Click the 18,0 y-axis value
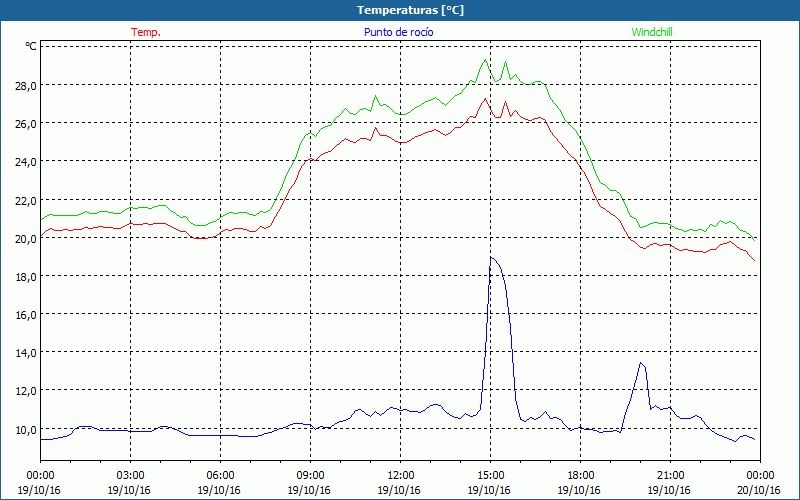This screenshot has width=800, height=500. pyautogui.click(x=26, y=277)
